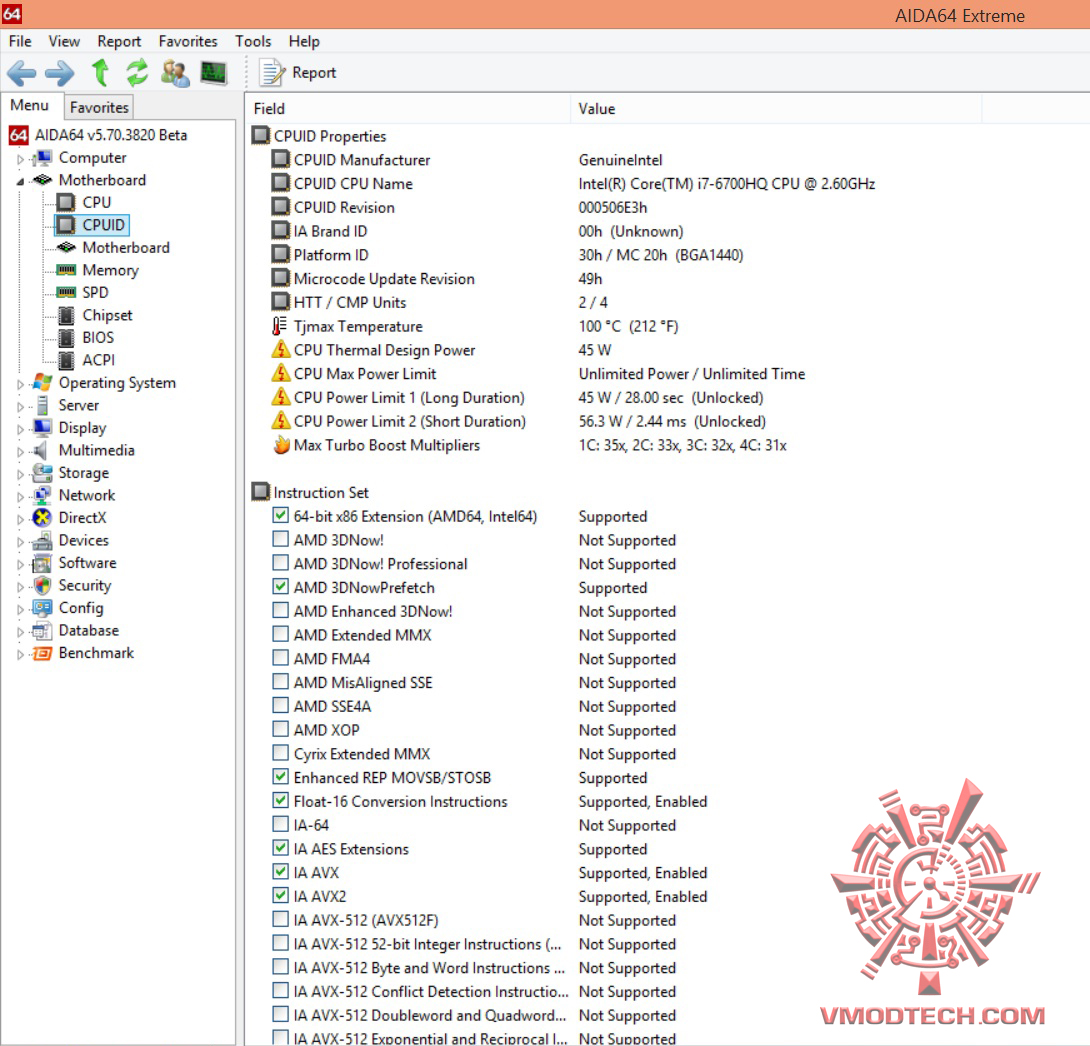Click the Software category icon
Image resolution: width=1090 pixels, height=1046 pixels.
42,563
